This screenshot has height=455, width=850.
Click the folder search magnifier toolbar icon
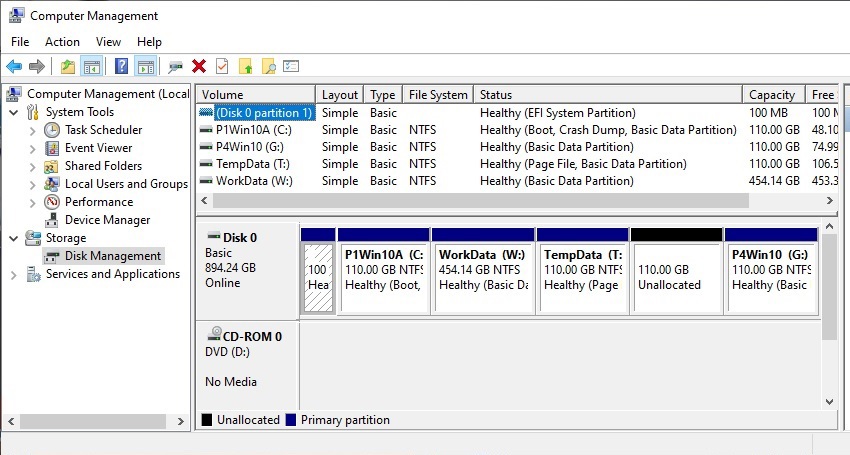click(x=269, y=66)
